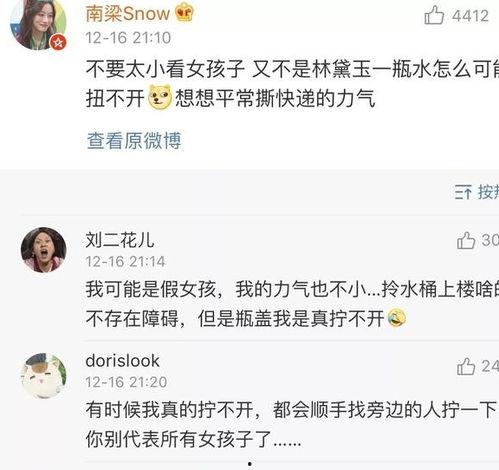
Task: Like the 南梁Snow post with 4412 likes
Action: tap(434, 15)
